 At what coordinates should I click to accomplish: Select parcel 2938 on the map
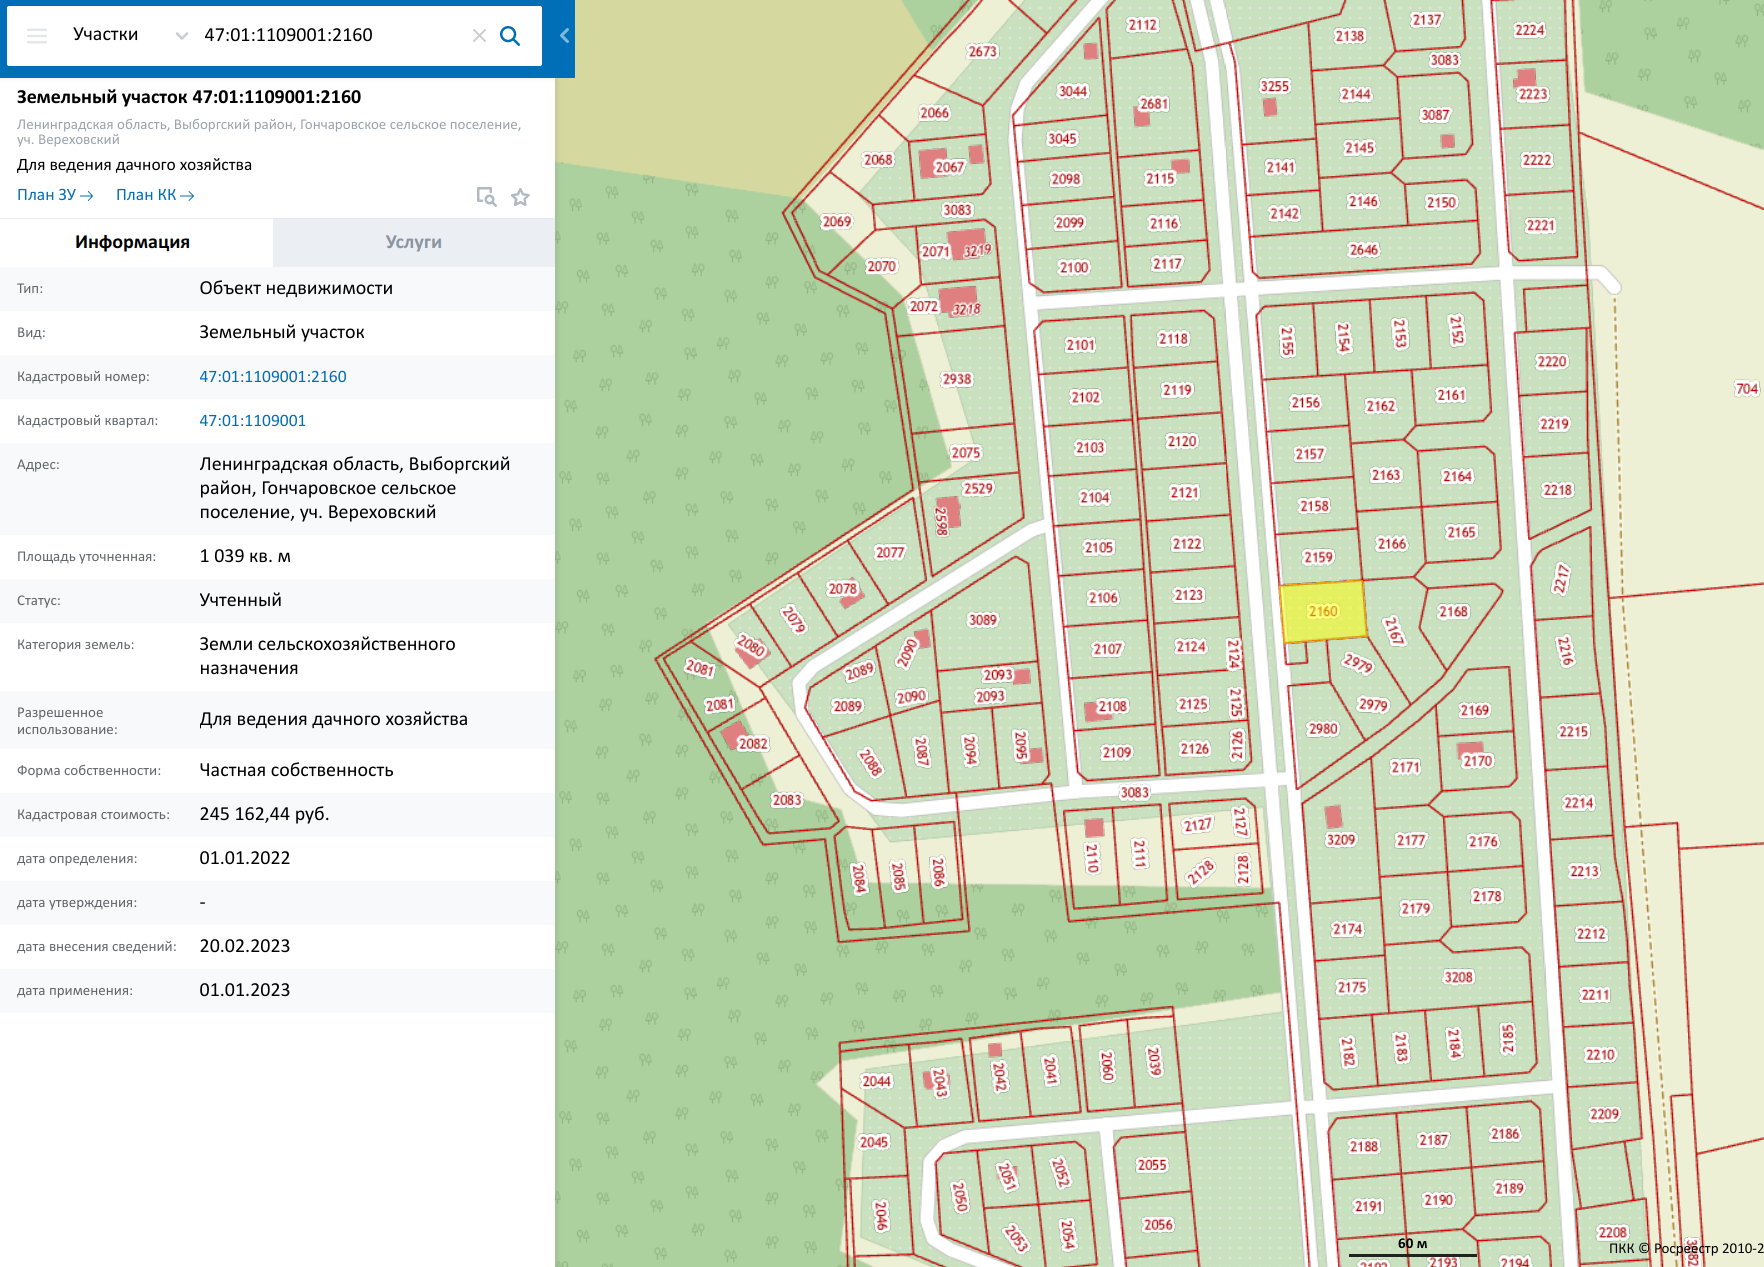957,380
